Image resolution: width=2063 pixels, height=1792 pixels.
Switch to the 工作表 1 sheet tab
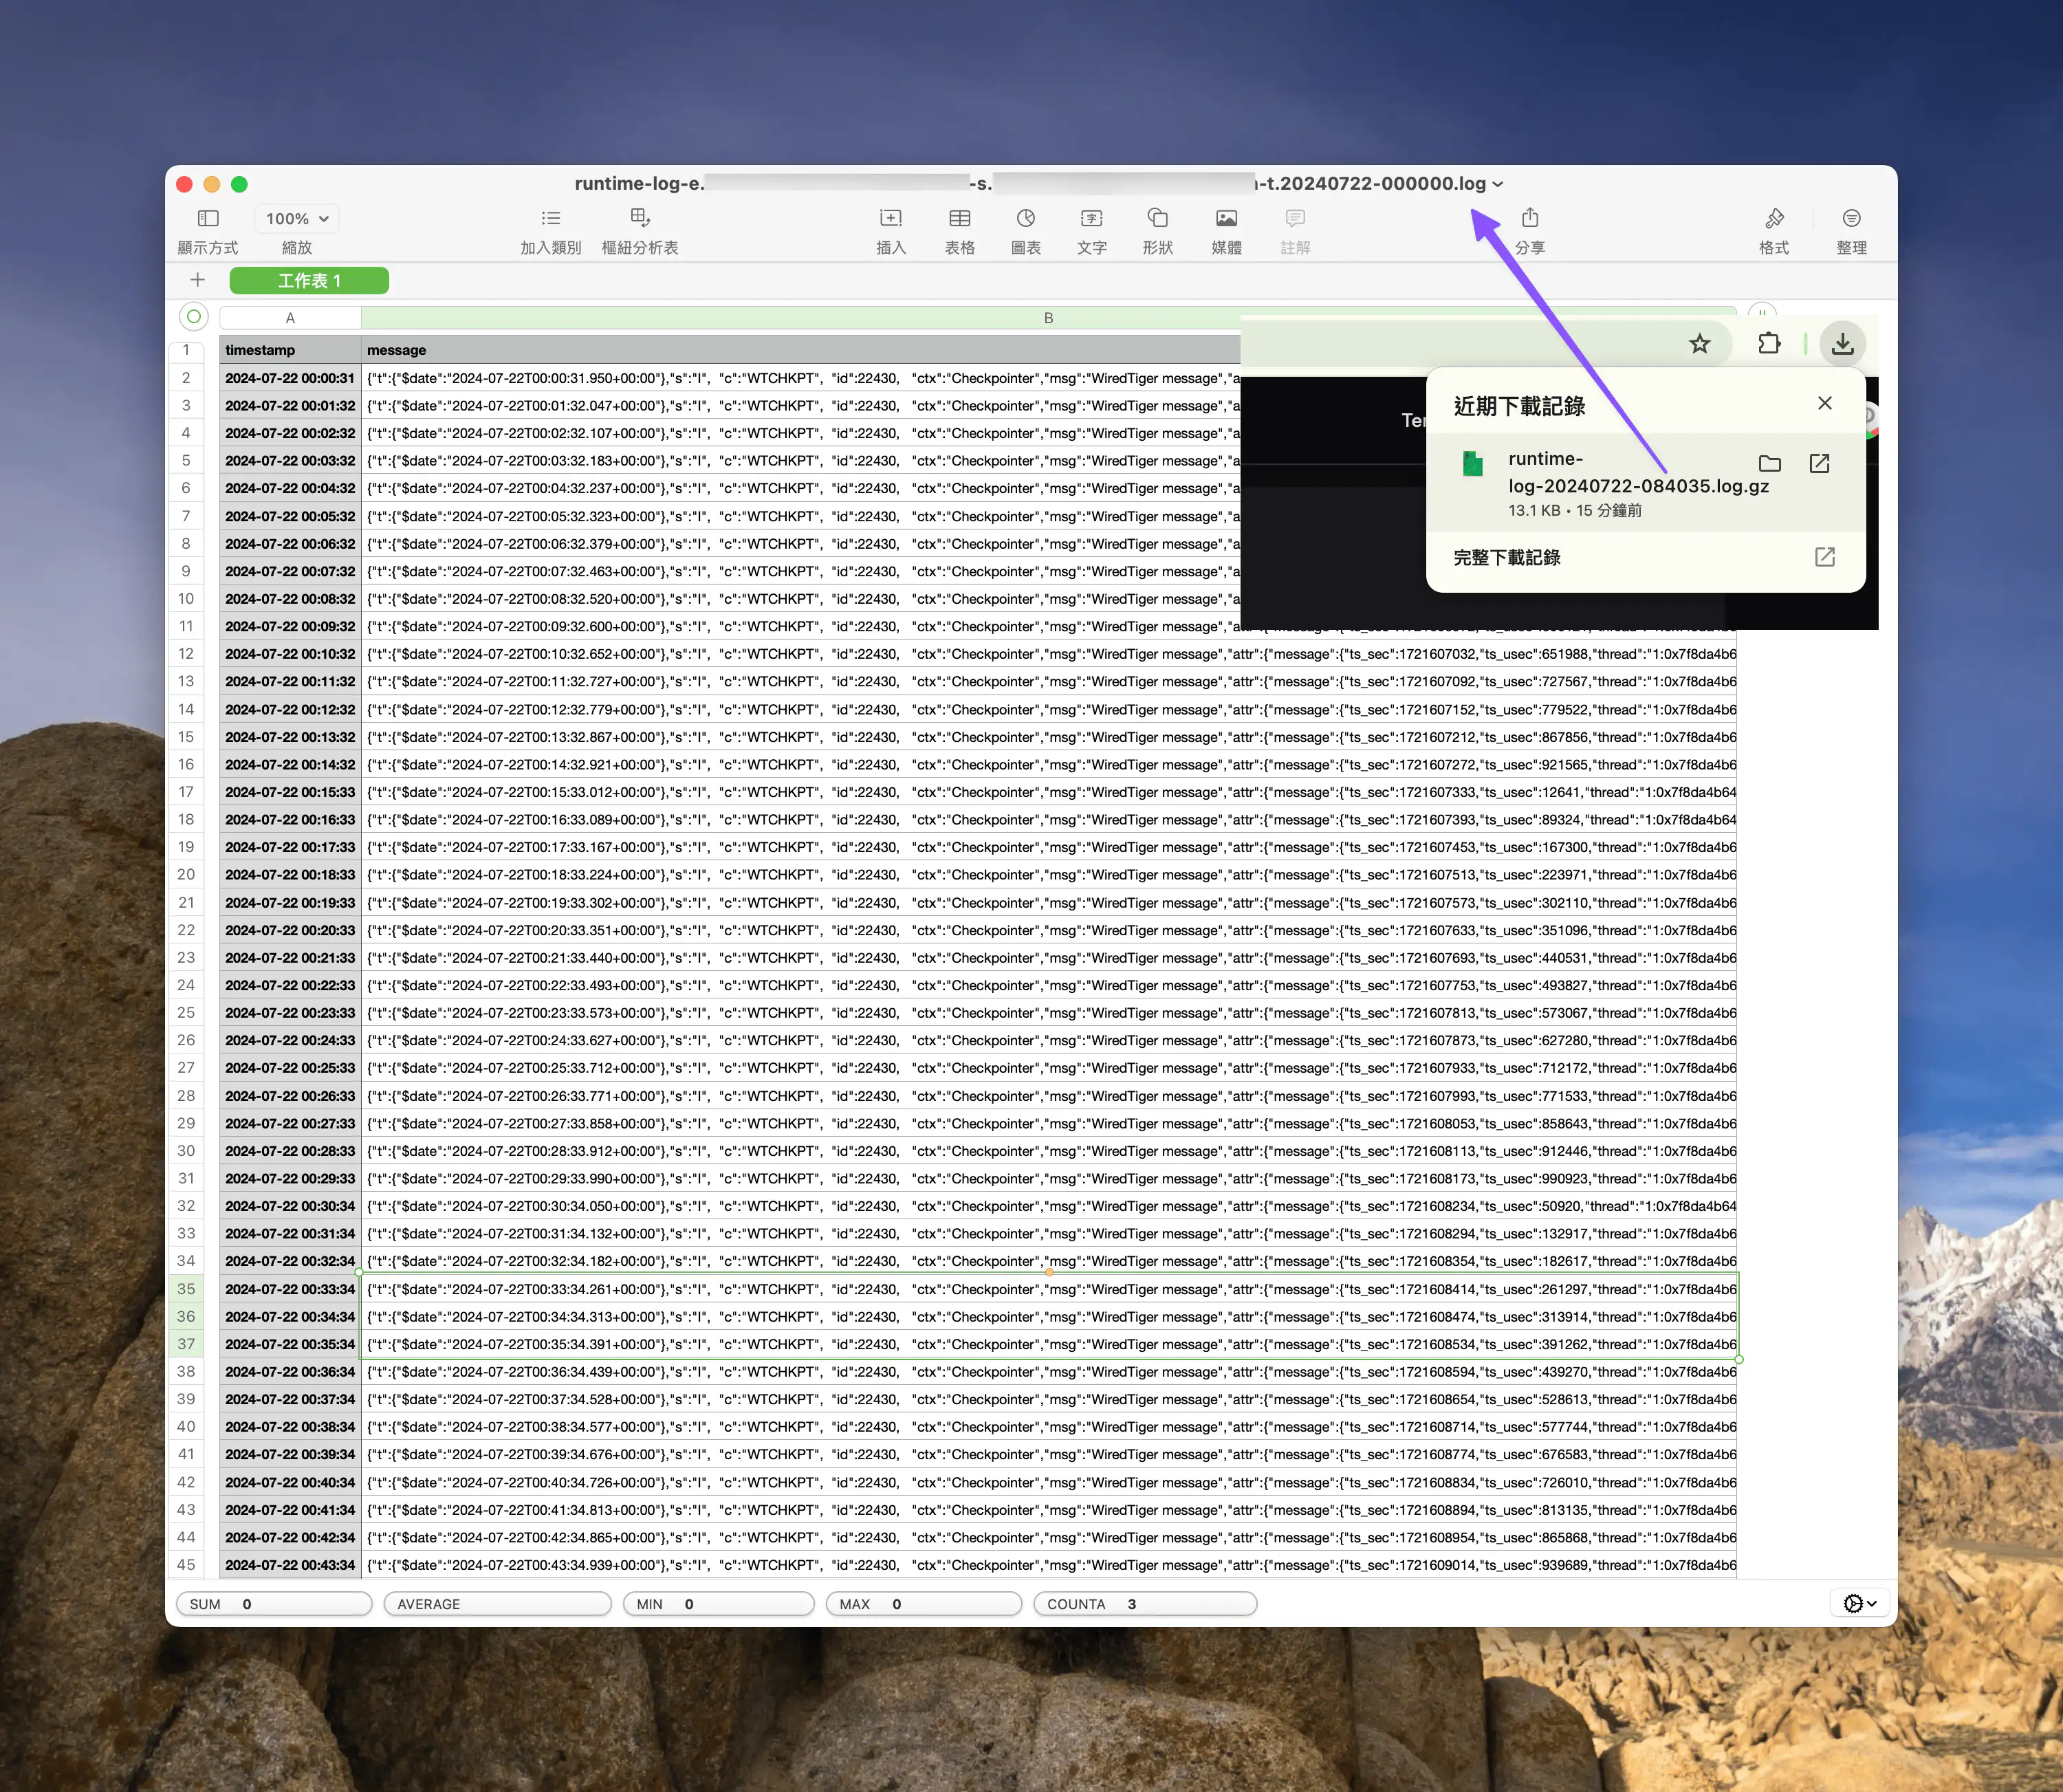309,280
